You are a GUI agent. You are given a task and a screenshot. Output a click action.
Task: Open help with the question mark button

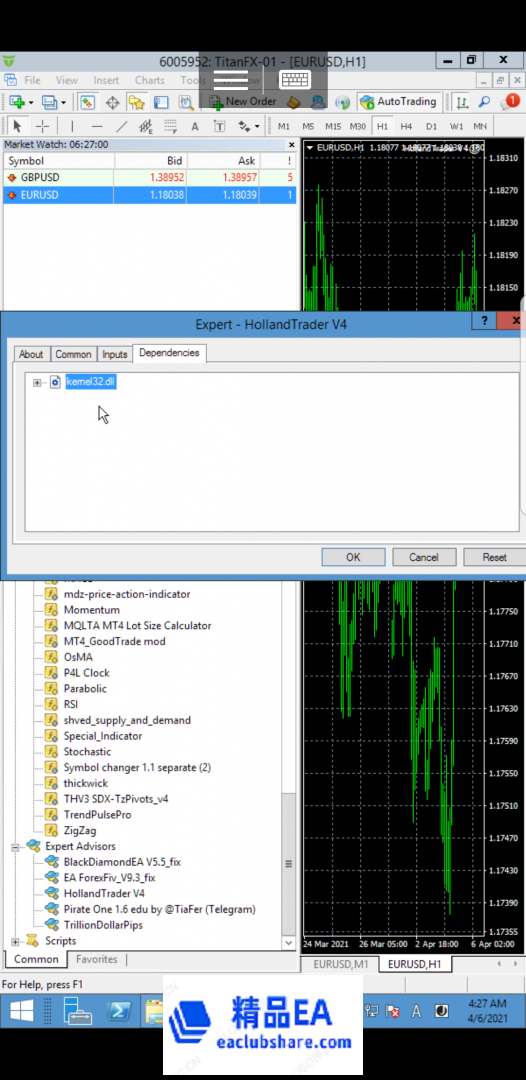point(484,320)
